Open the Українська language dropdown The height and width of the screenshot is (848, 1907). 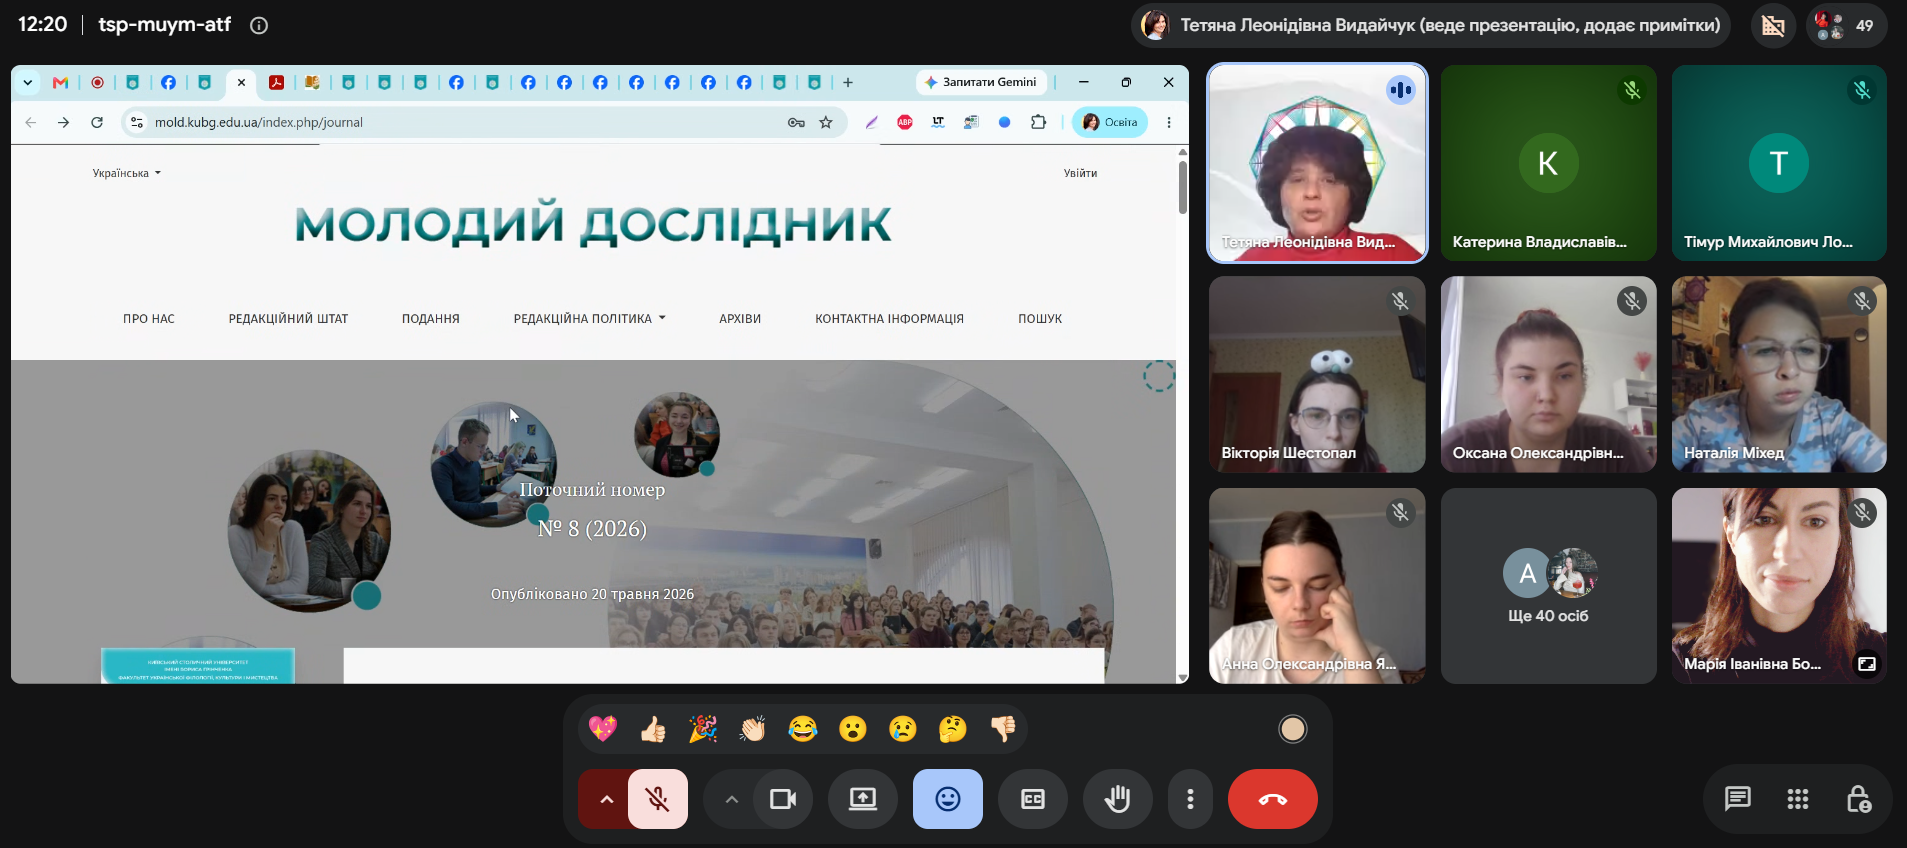tap(127, 173)
